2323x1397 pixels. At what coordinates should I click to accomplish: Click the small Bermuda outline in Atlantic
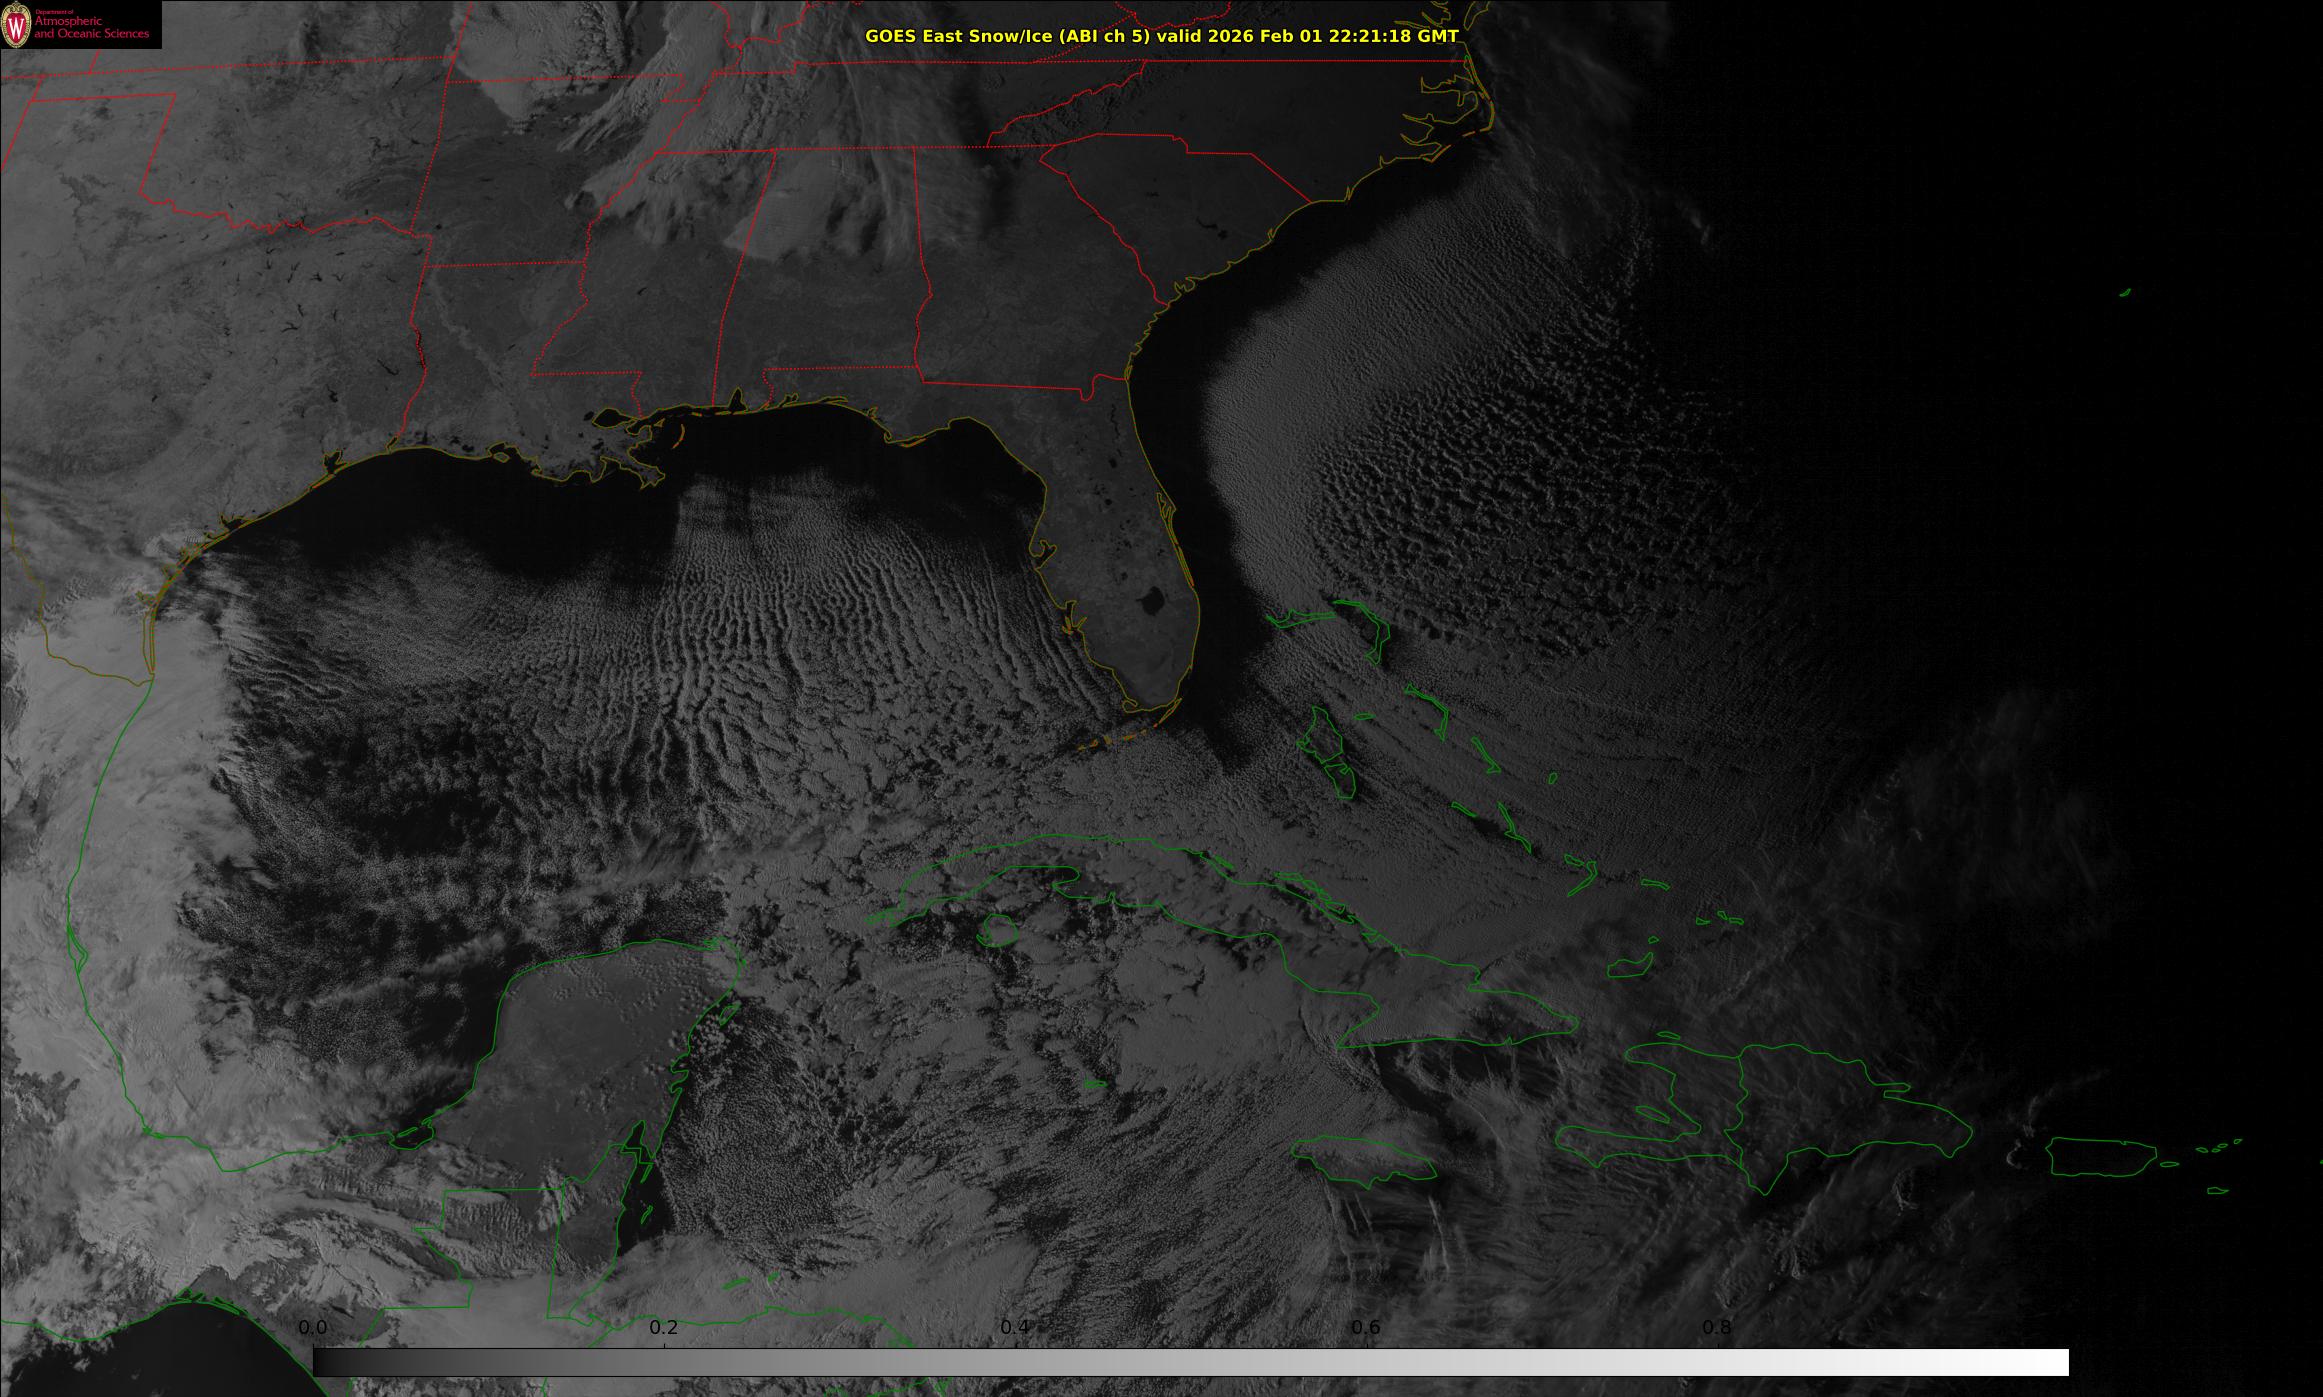2124,293
